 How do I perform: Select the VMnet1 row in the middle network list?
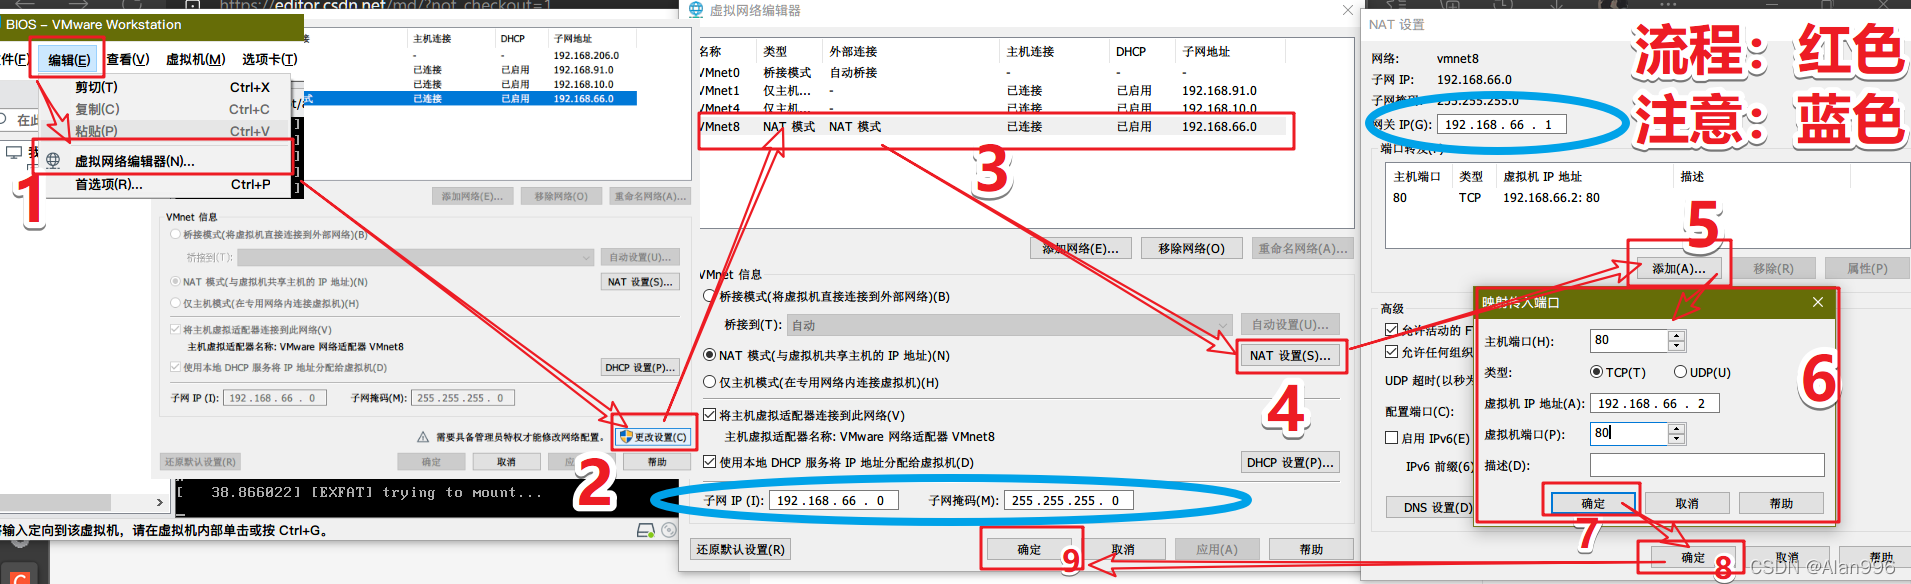pyautogui.click(x=995, y=90)
